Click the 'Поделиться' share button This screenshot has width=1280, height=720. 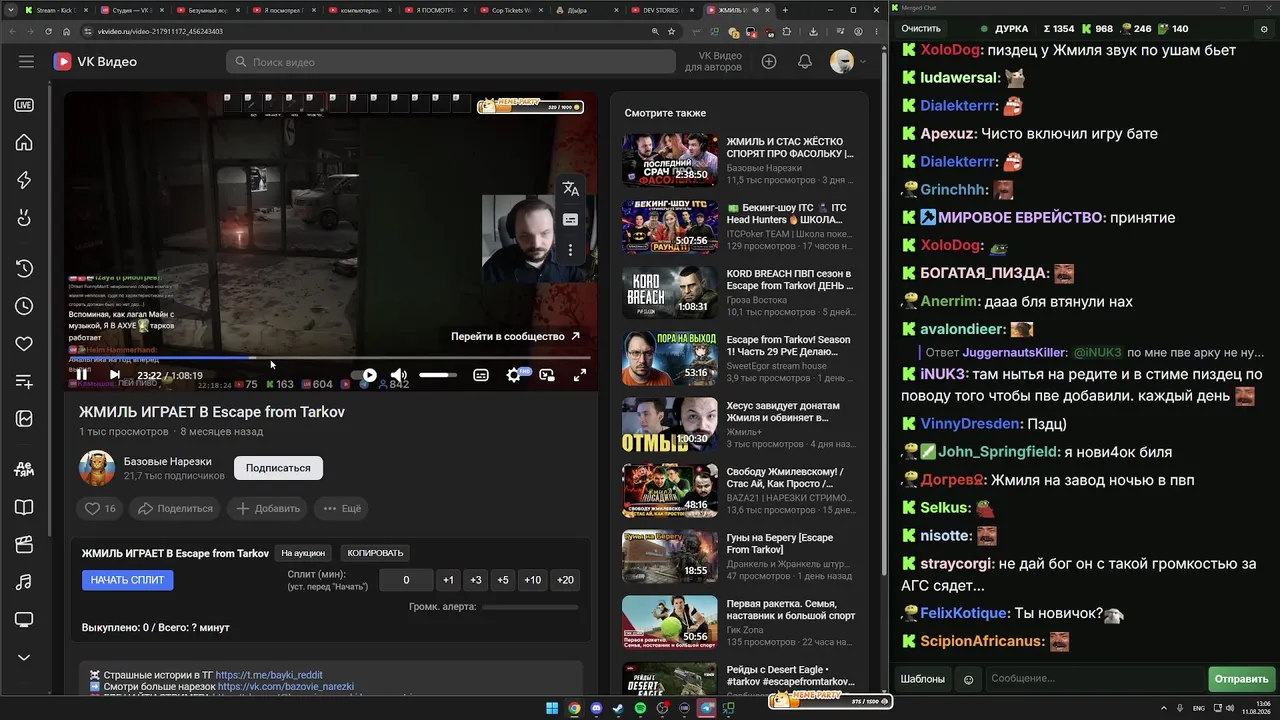pos(176,508)
